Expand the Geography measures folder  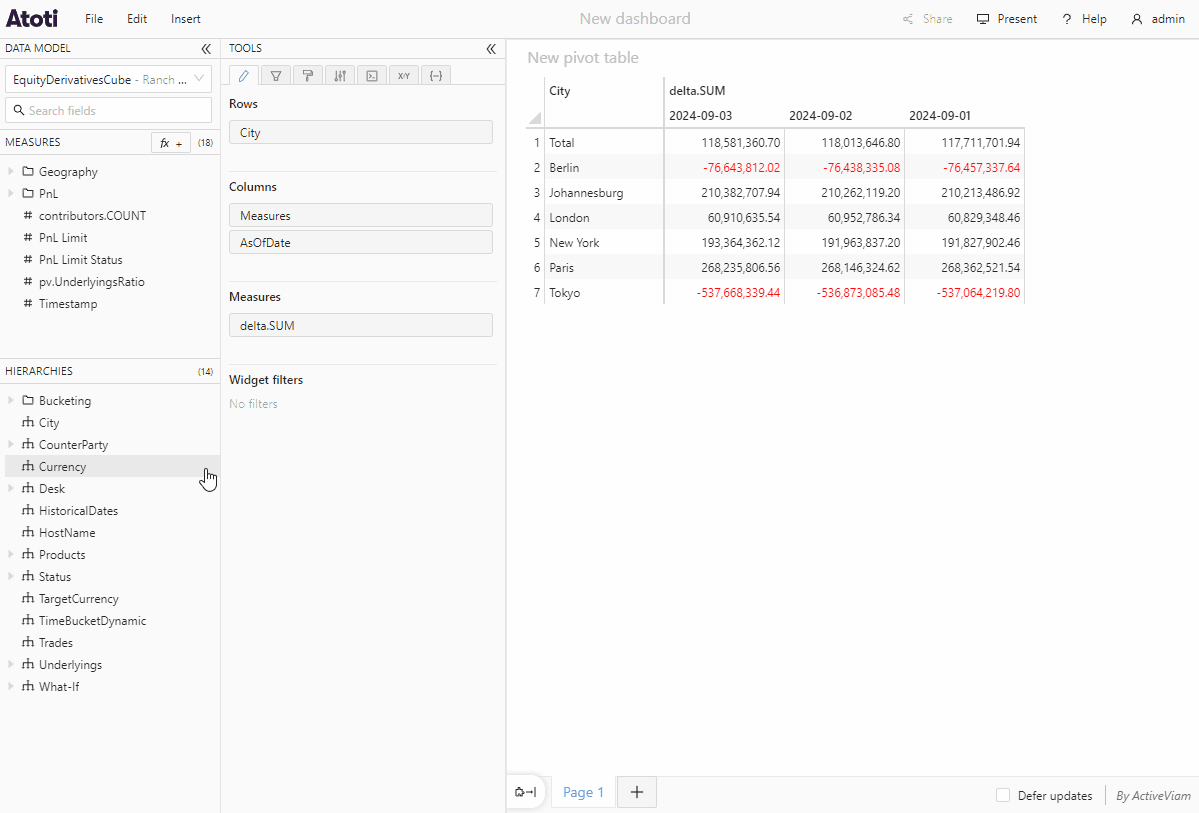(x=11, y=171)
